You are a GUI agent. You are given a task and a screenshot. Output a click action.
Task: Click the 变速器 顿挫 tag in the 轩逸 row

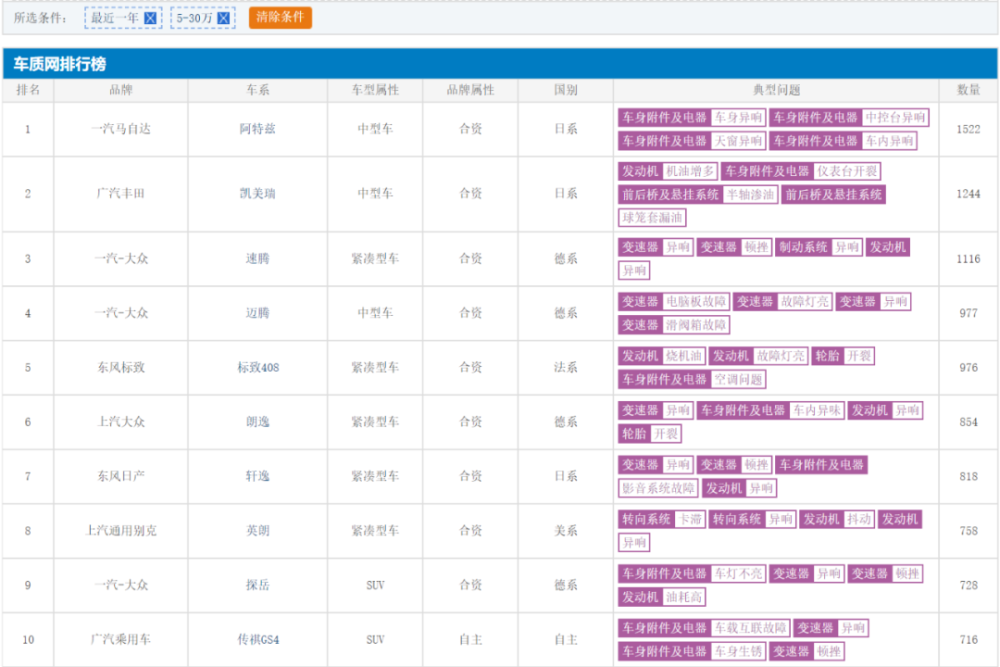(735, 465)
